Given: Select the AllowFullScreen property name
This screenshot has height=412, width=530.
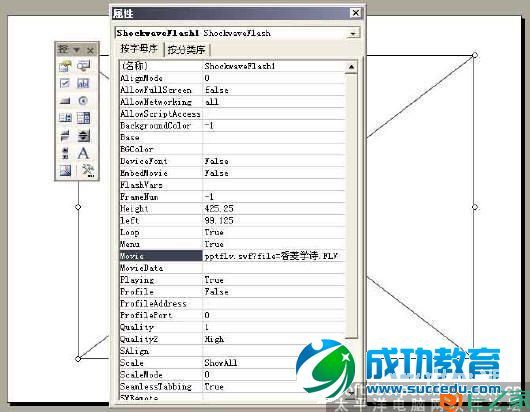Looking at the screenshot, I should click(x=161, y=90).
